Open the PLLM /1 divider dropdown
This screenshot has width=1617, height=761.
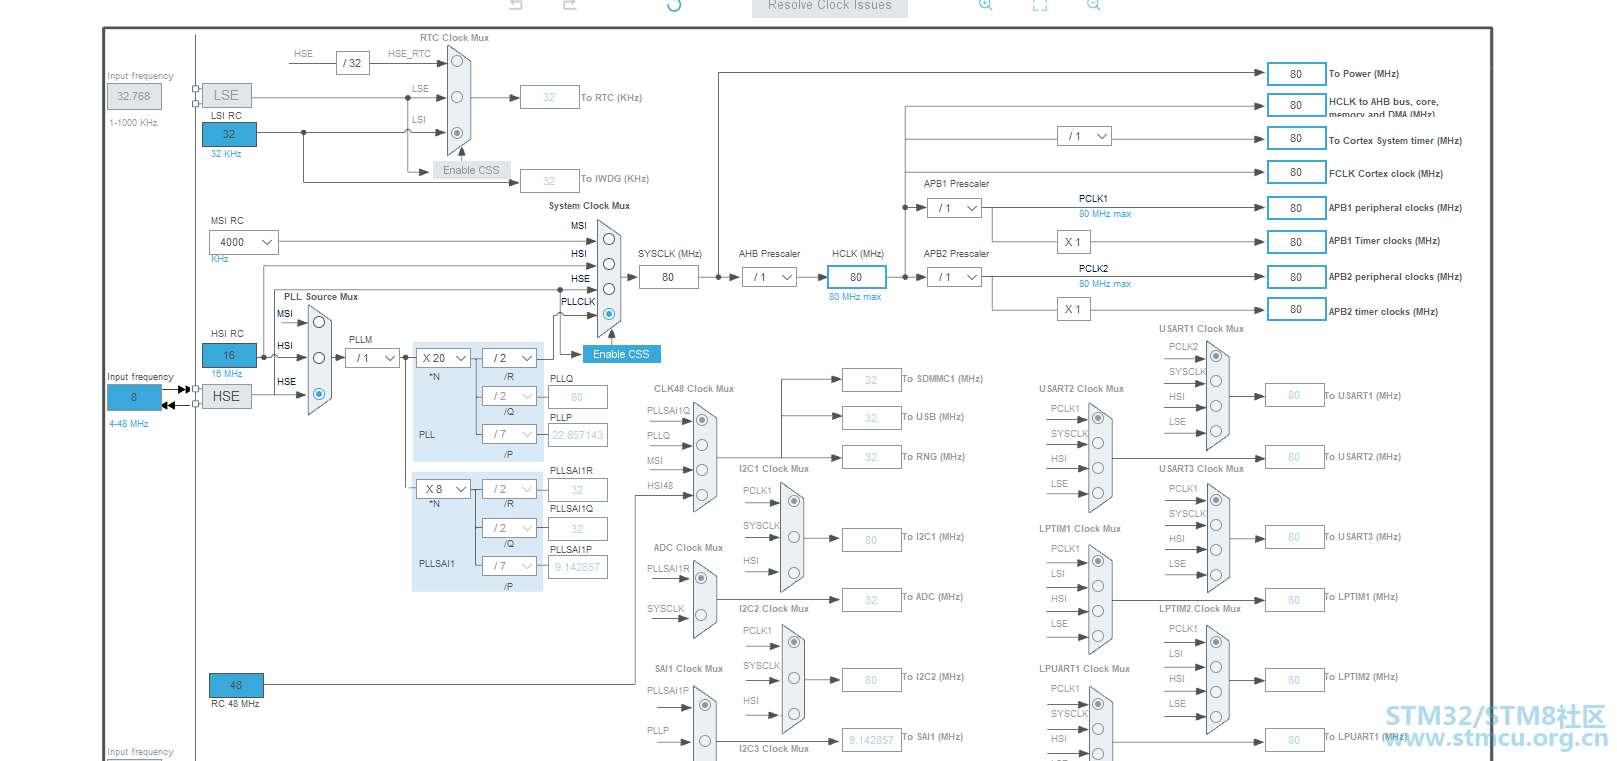coord(372,358)
